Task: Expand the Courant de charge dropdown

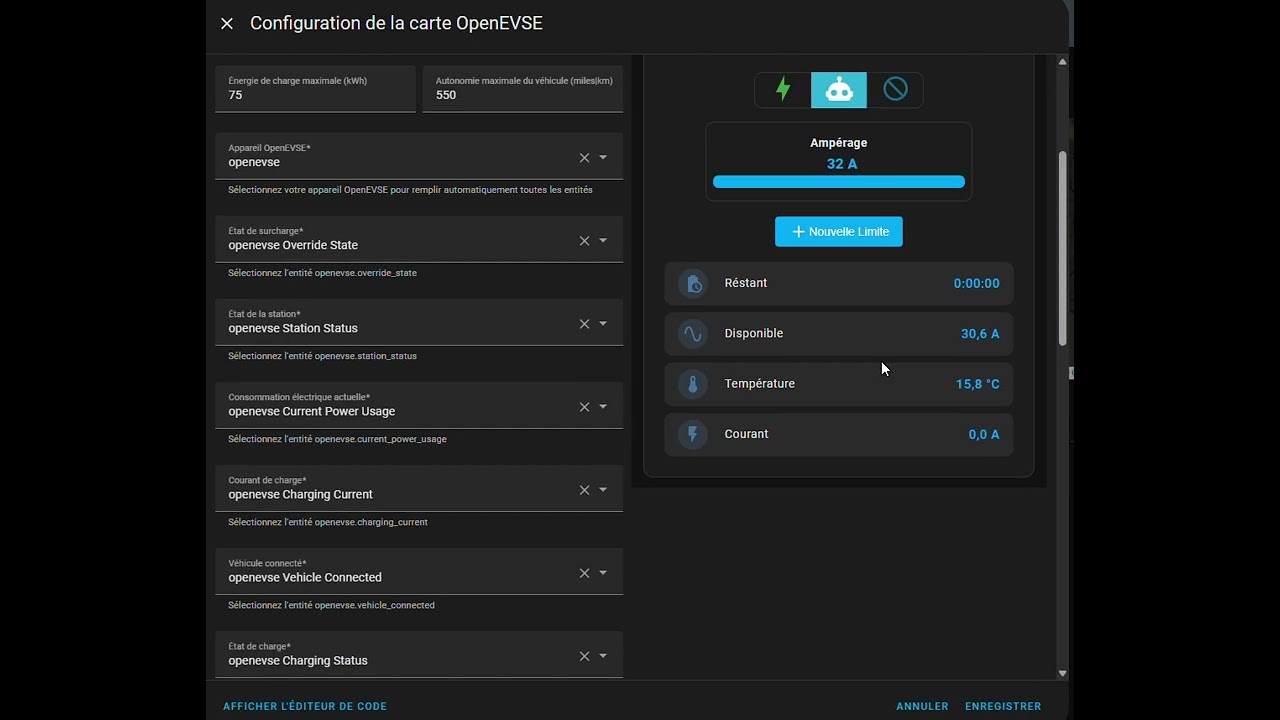Action: pyautogui.click(x=603, y=490)
